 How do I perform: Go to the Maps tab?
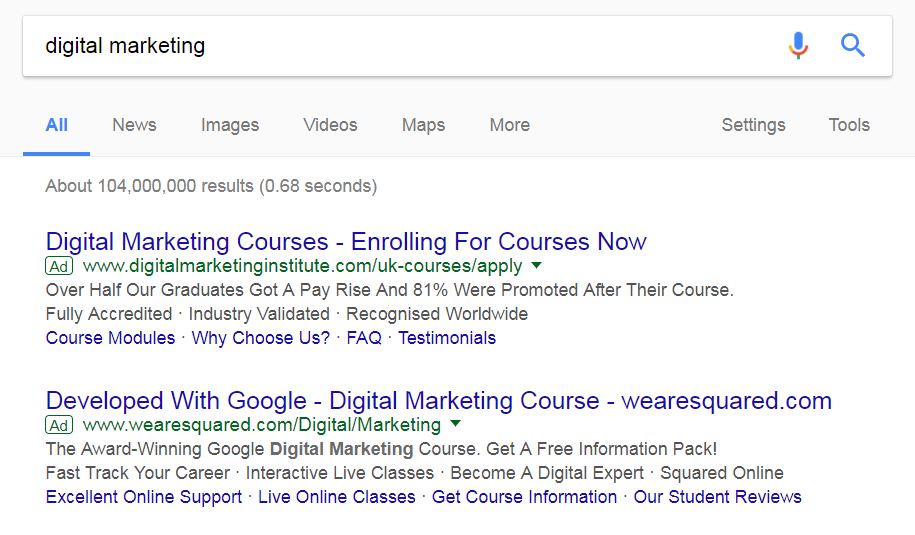(x=423, y=125)
